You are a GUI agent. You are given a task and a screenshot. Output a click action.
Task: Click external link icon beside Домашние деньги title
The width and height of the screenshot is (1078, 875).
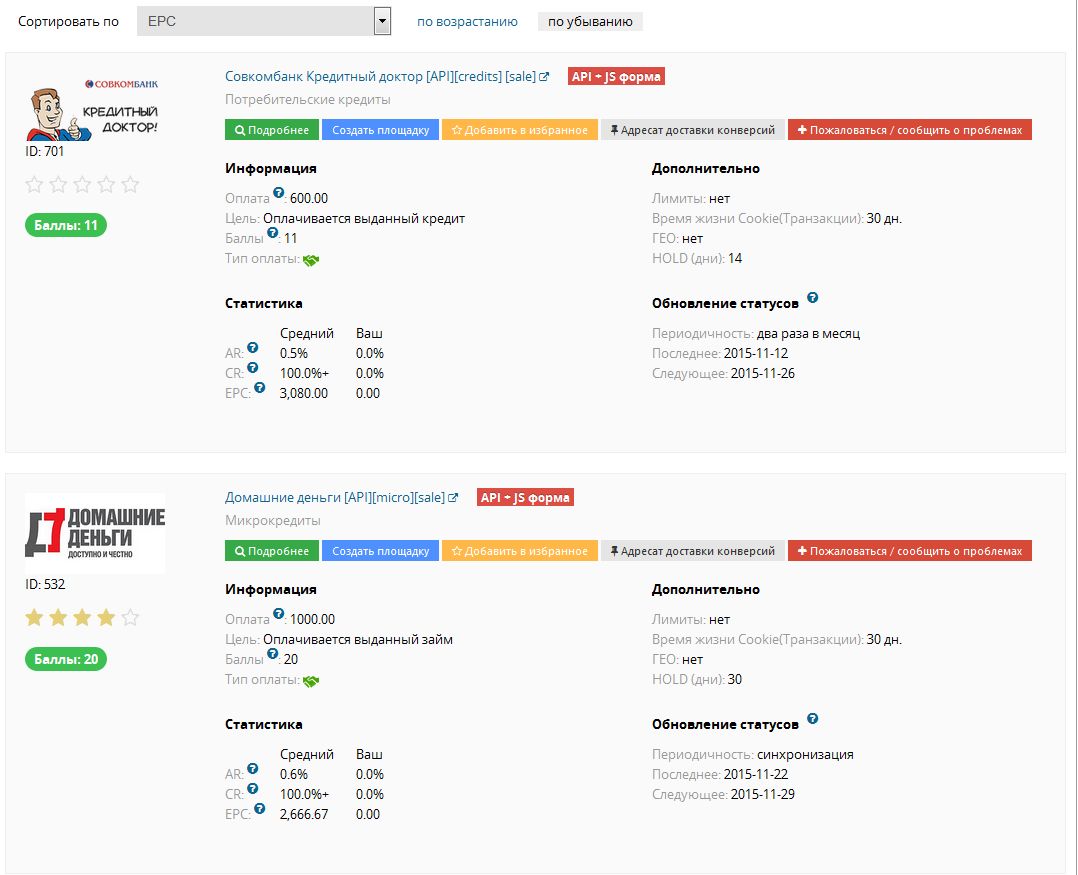(453, 498)
